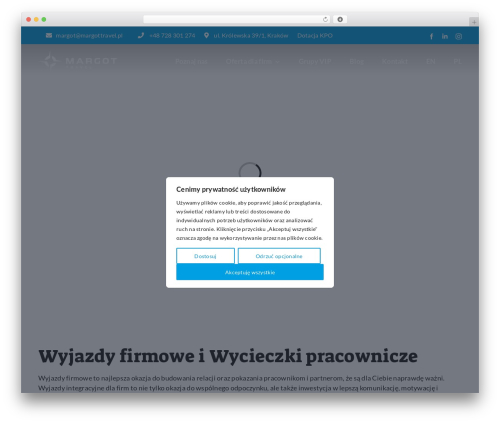Screen dimensions: 500x423
Task: Click the +48 728 301 274 phone link
Action: (x=172, y=35)
